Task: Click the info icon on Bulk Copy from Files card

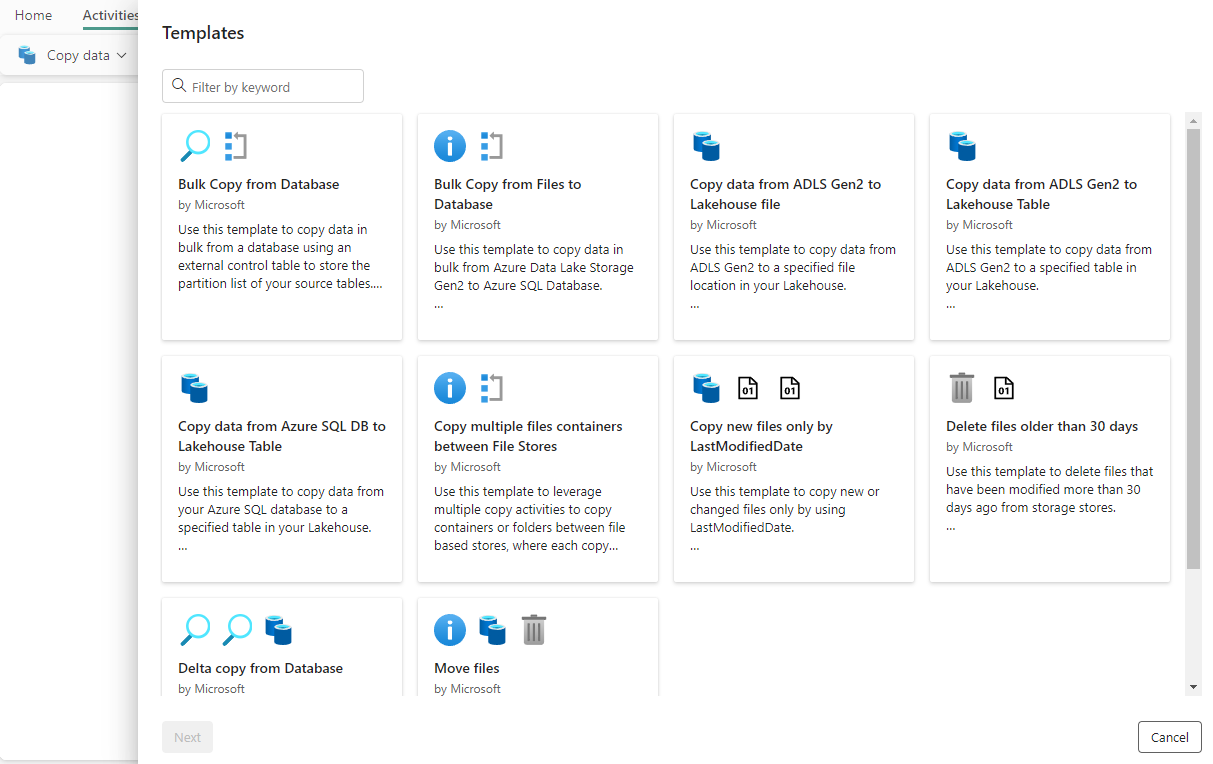Action: pyautogui.click(x=450, y=146)
